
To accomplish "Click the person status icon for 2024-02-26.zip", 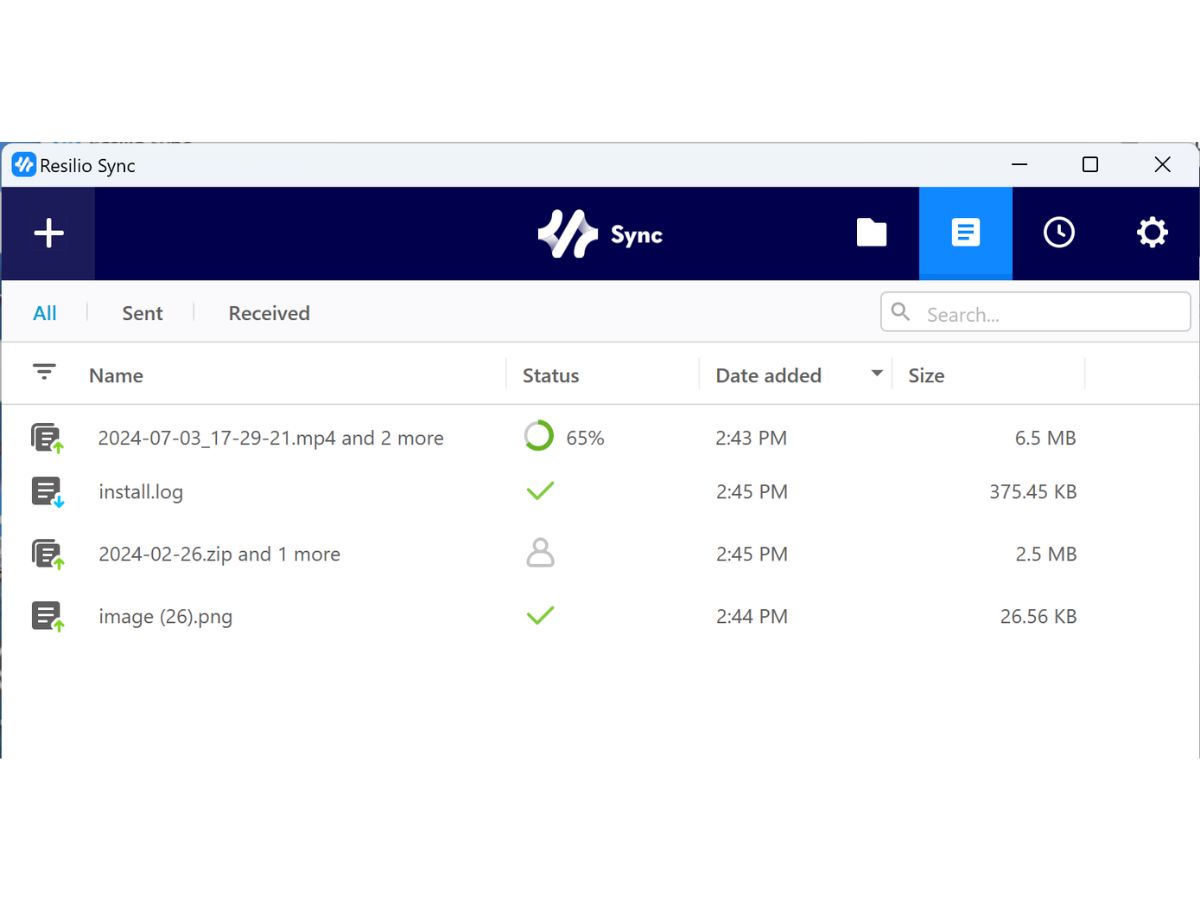I will tap(540, 553).
